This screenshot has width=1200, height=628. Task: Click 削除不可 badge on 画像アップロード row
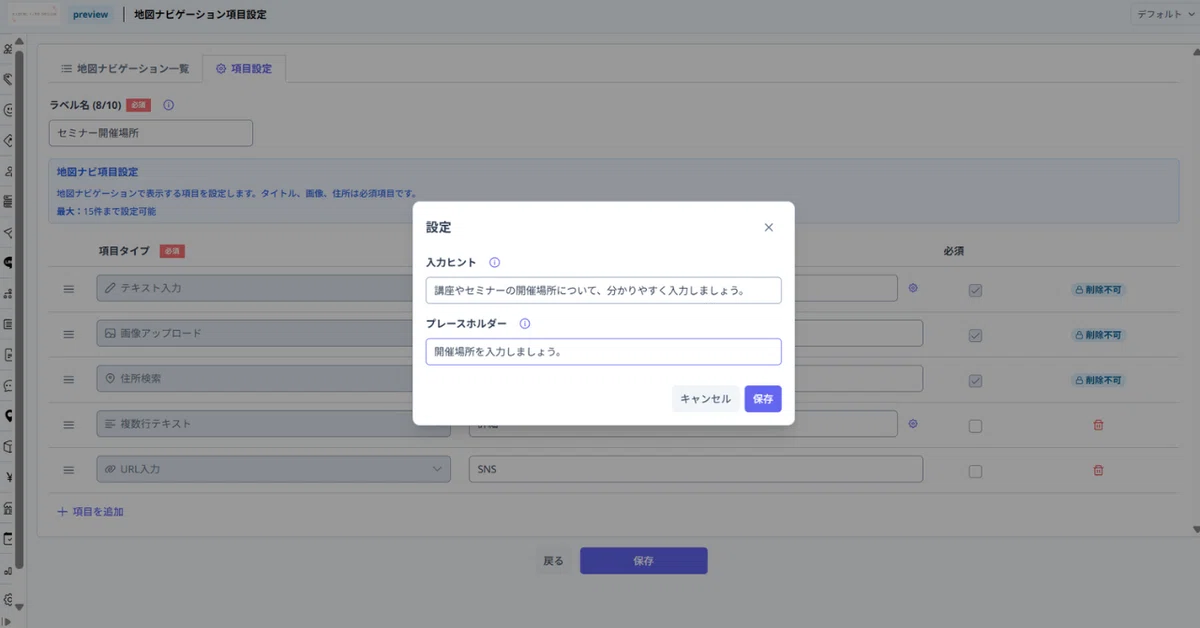click(1098, 335)
